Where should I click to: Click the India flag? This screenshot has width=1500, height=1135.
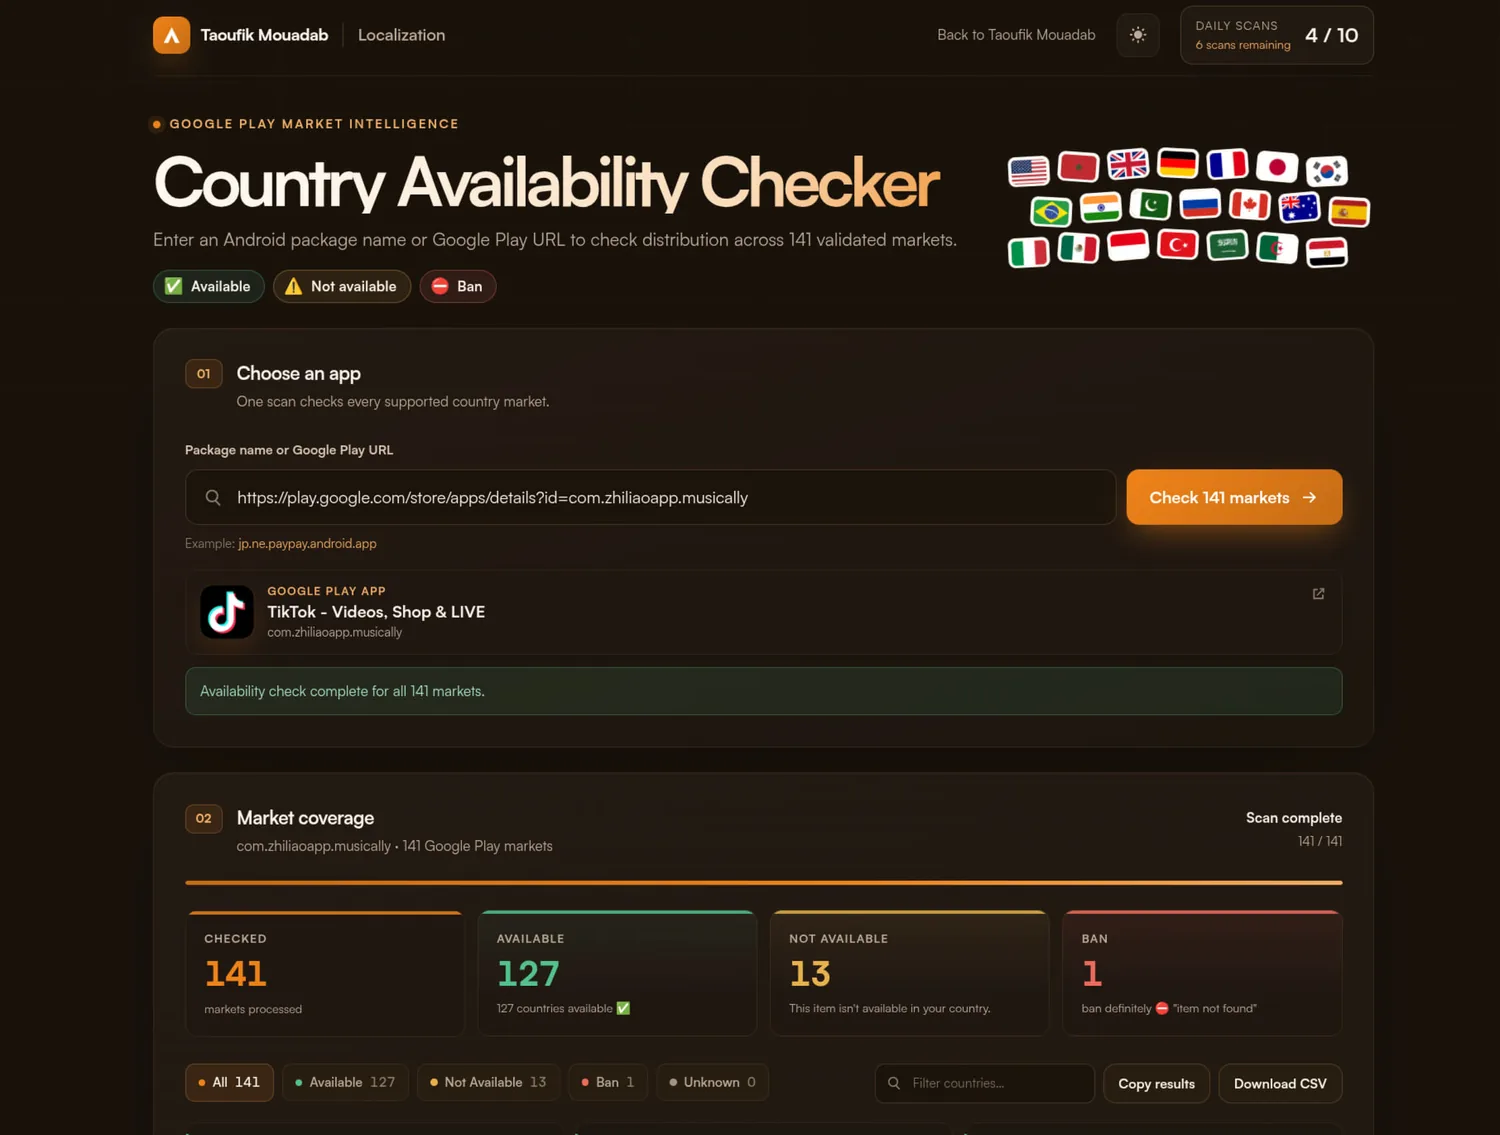[1101, 207]
